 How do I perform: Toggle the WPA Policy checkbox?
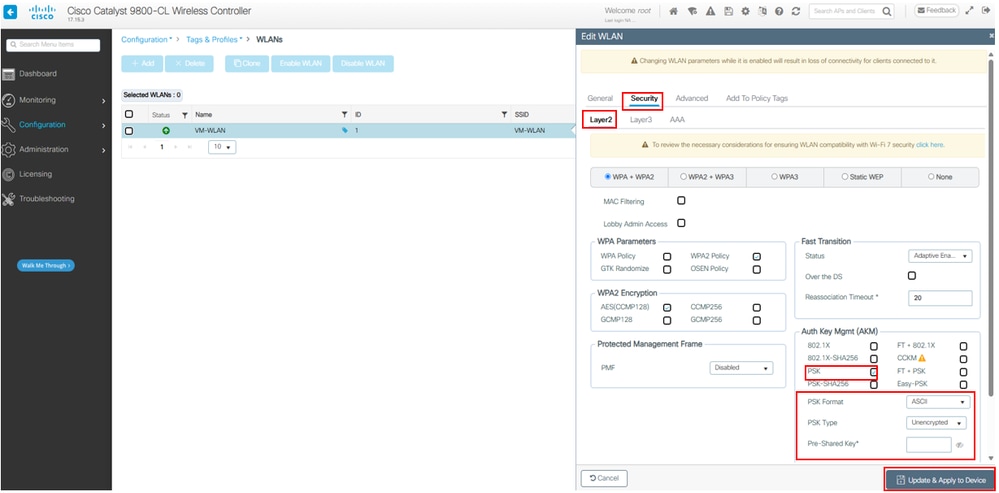667,256
